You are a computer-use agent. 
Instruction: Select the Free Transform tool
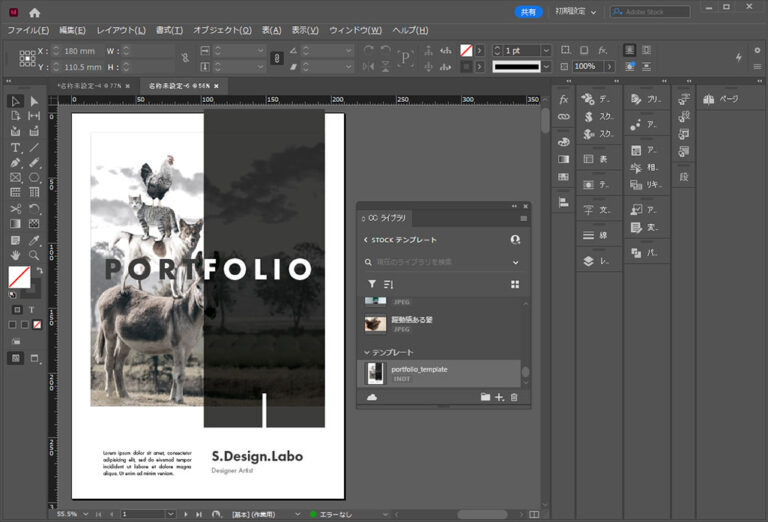click(x=34, y=209)
